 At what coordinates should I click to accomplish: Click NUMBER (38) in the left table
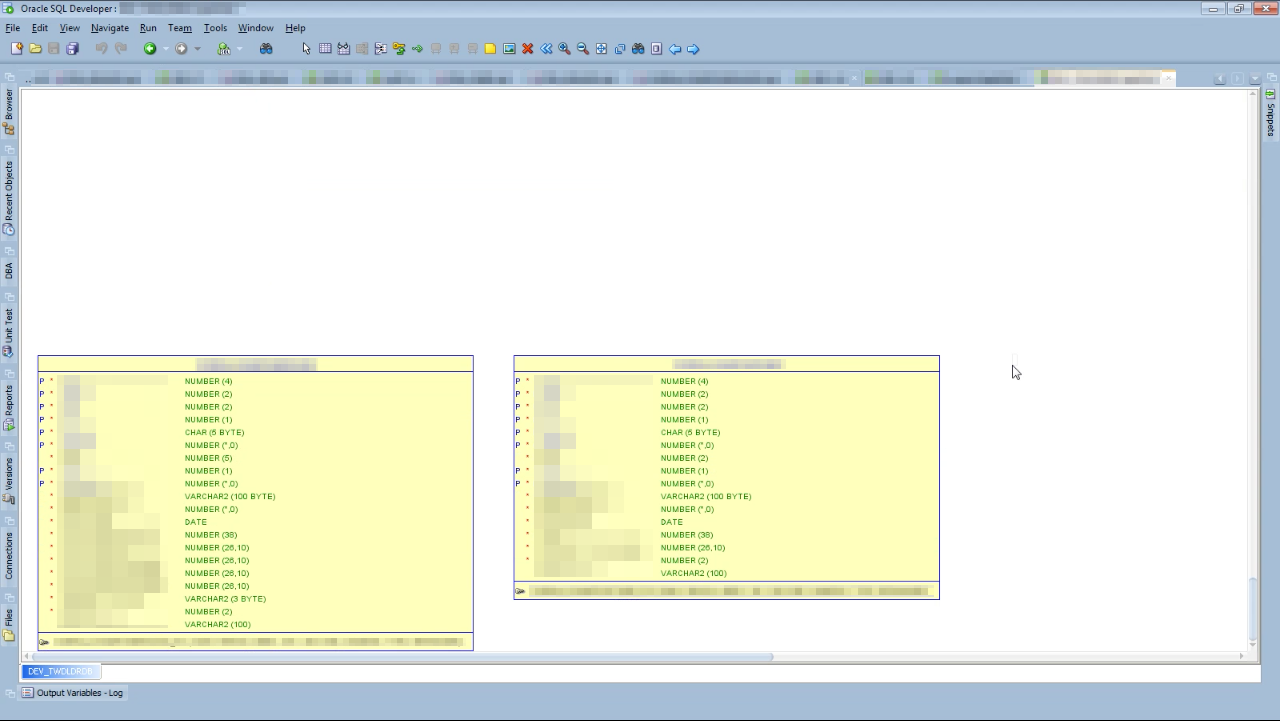click(x=211, y=535)
